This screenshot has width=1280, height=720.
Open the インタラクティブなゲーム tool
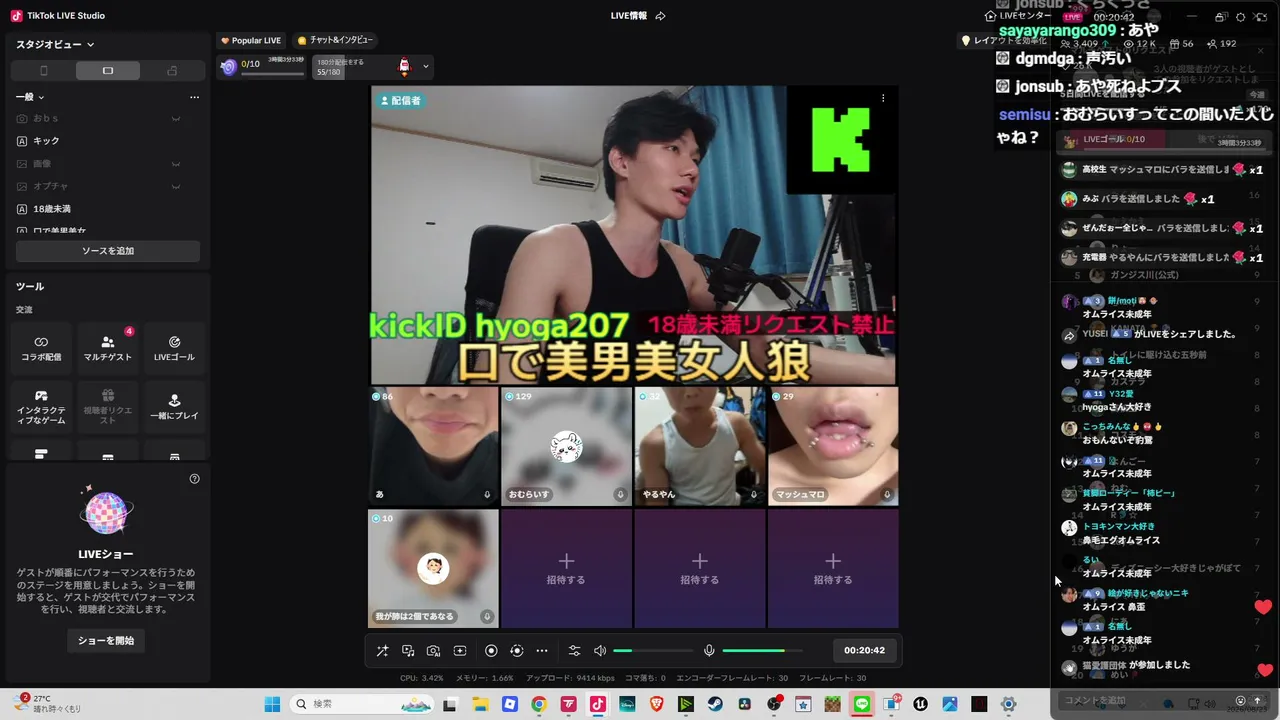tap(41, 407)
